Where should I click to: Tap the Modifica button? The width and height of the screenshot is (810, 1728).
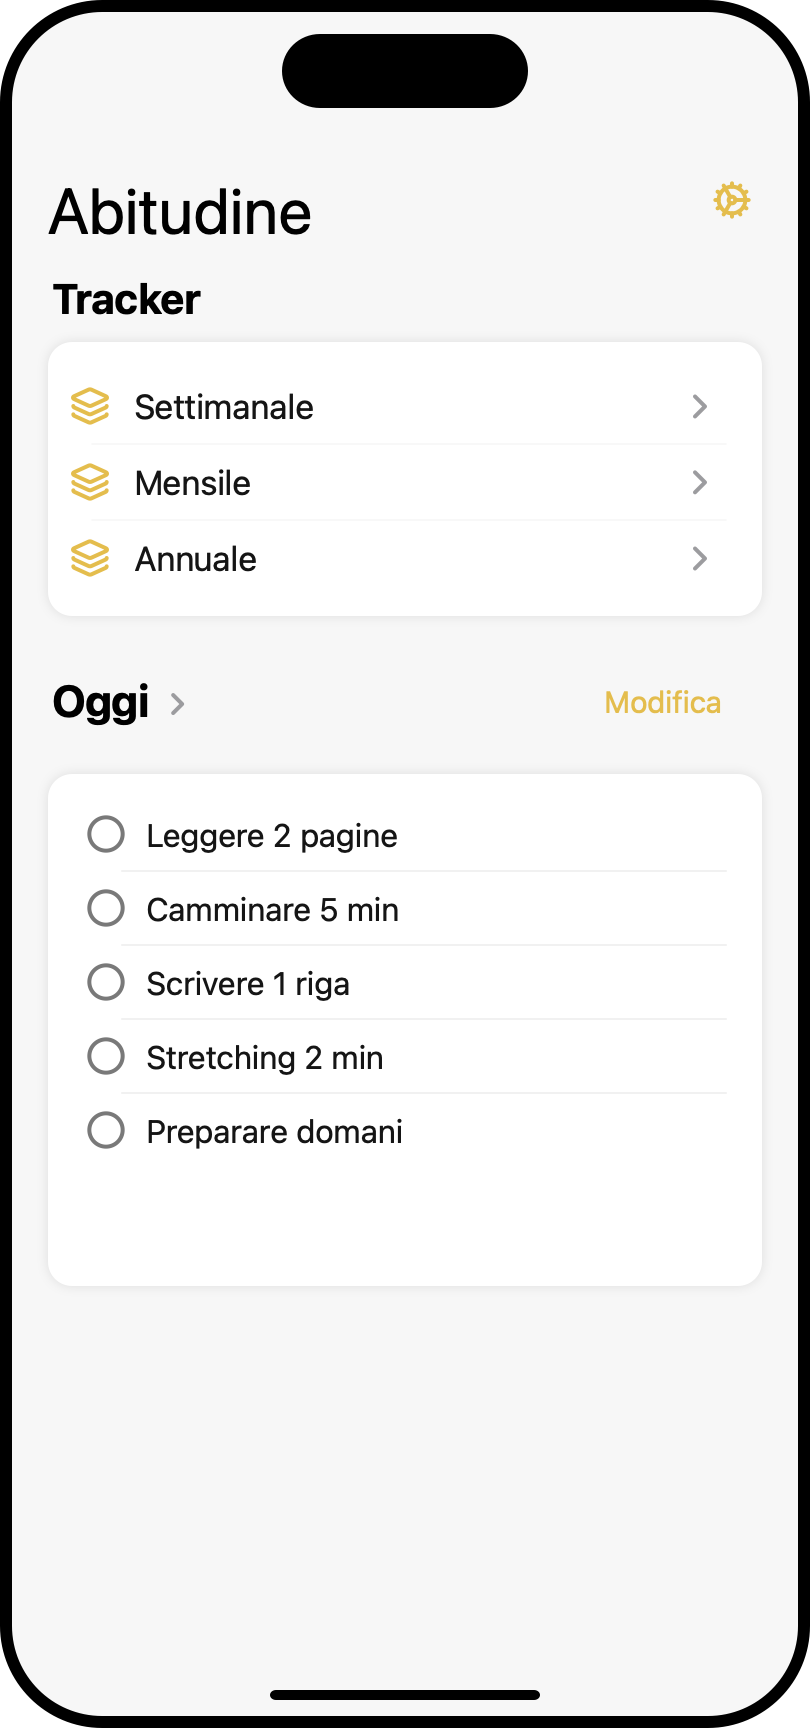[662, 703]
